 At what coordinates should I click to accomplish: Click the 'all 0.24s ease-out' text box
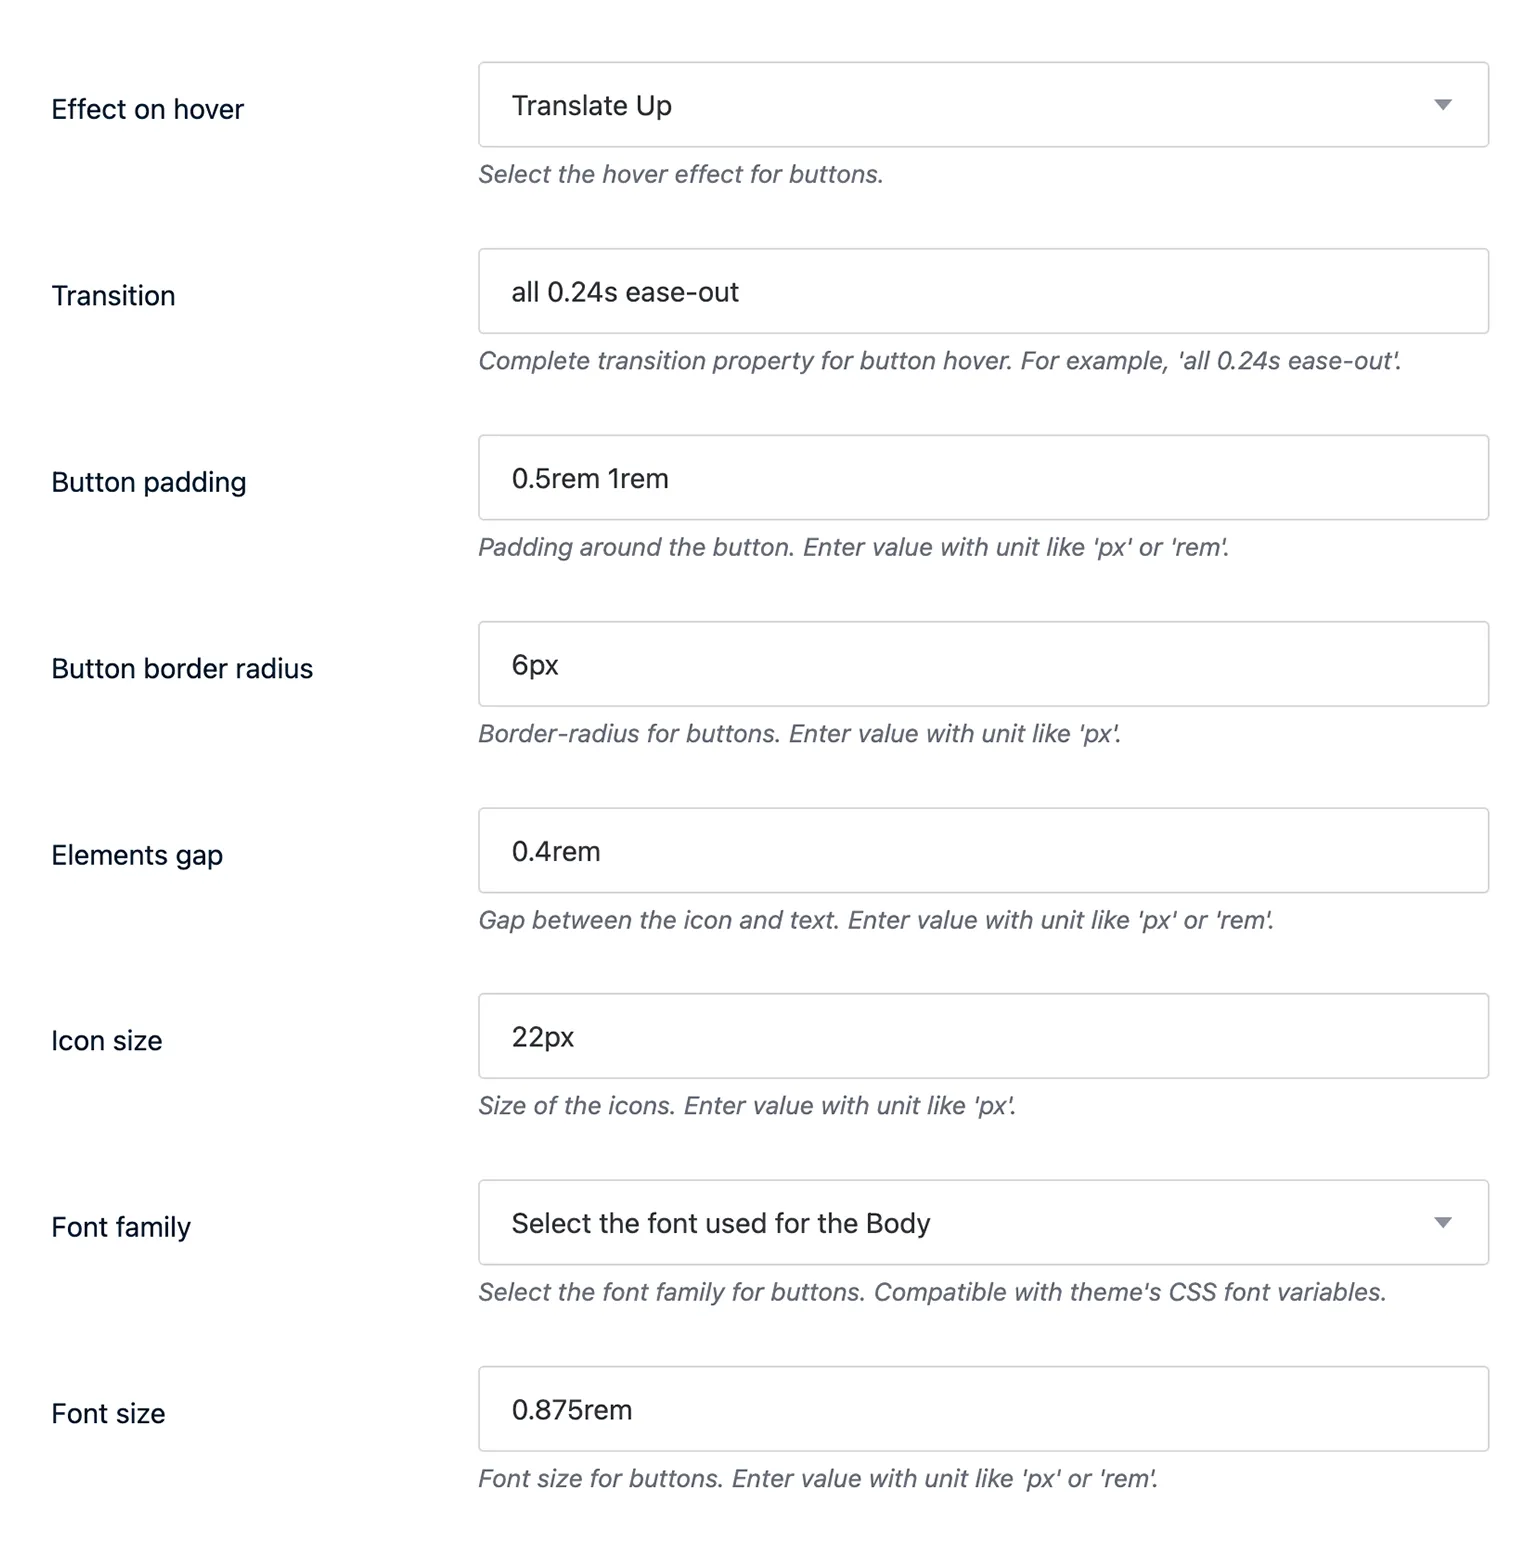(x=983, y=291)
